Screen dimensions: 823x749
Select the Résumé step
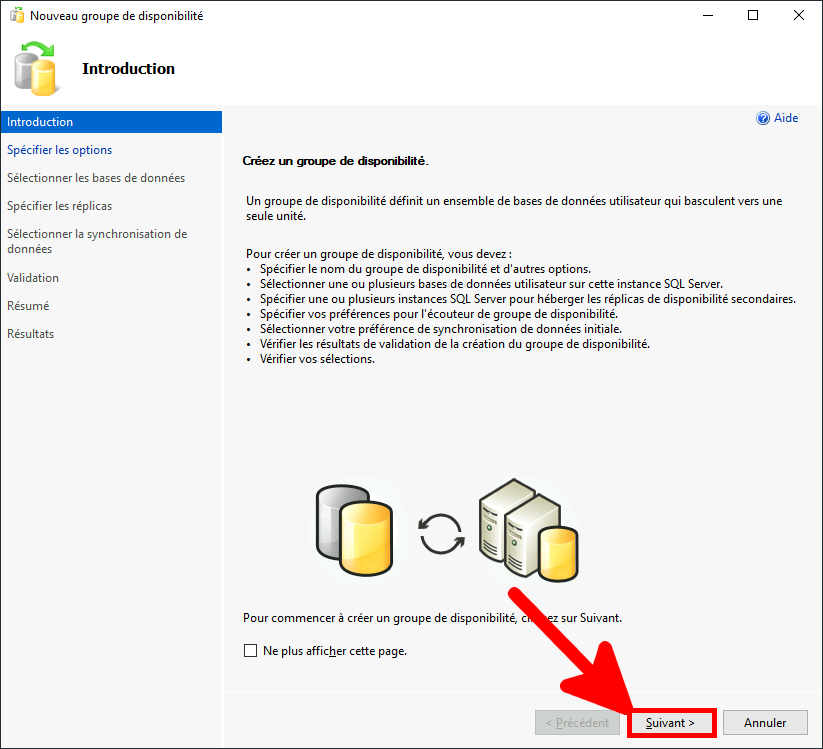34,305
